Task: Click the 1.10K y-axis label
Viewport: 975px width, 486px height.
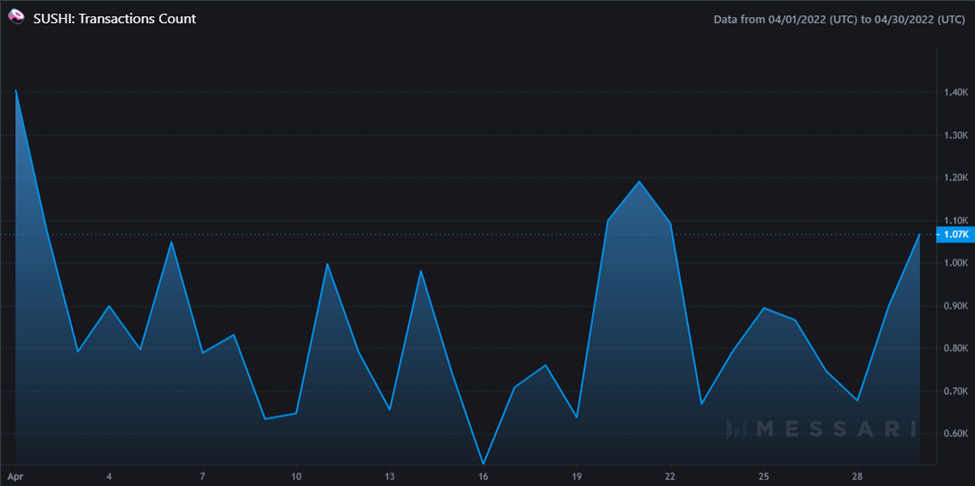Action: (954, 221)
